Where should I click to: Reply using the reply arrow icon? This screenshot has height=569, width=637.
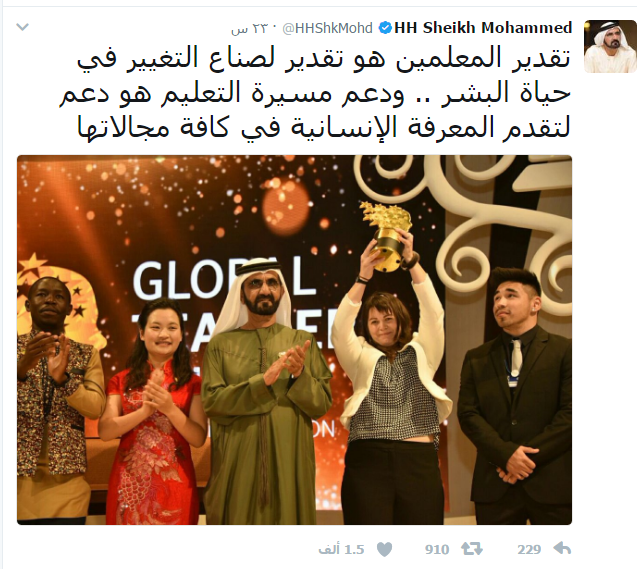tap(562, 549)
